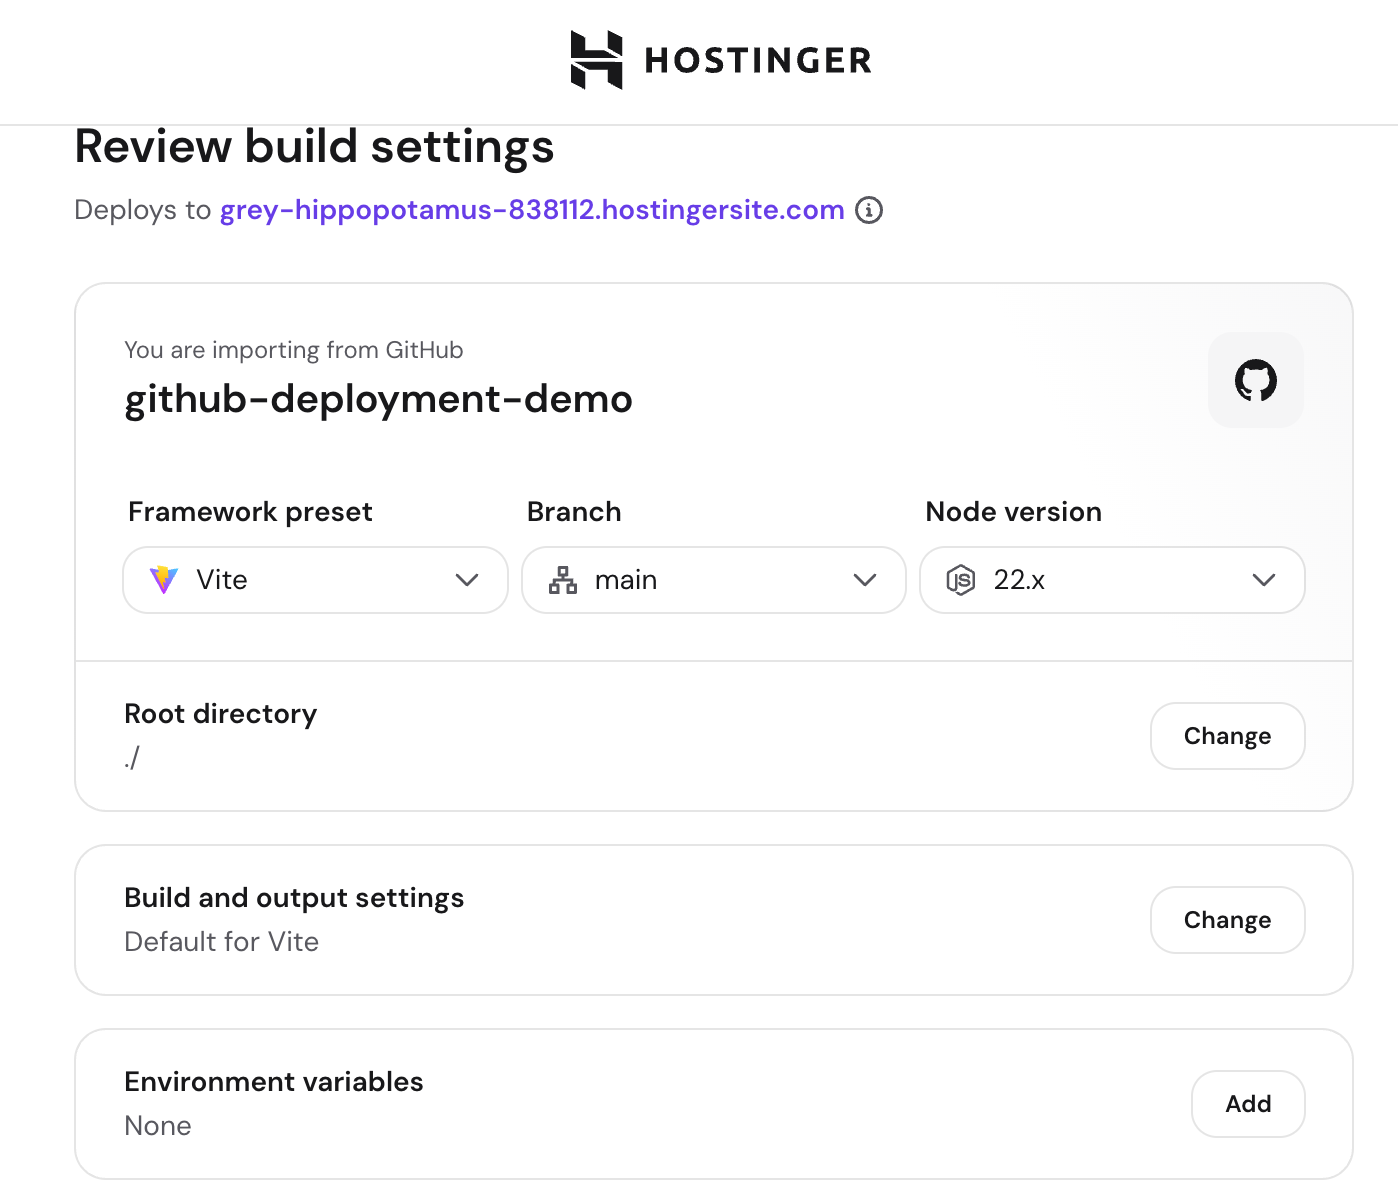
Task: Click the Node.js hexagon icon beside 22.x
Action: coord(961,580)
